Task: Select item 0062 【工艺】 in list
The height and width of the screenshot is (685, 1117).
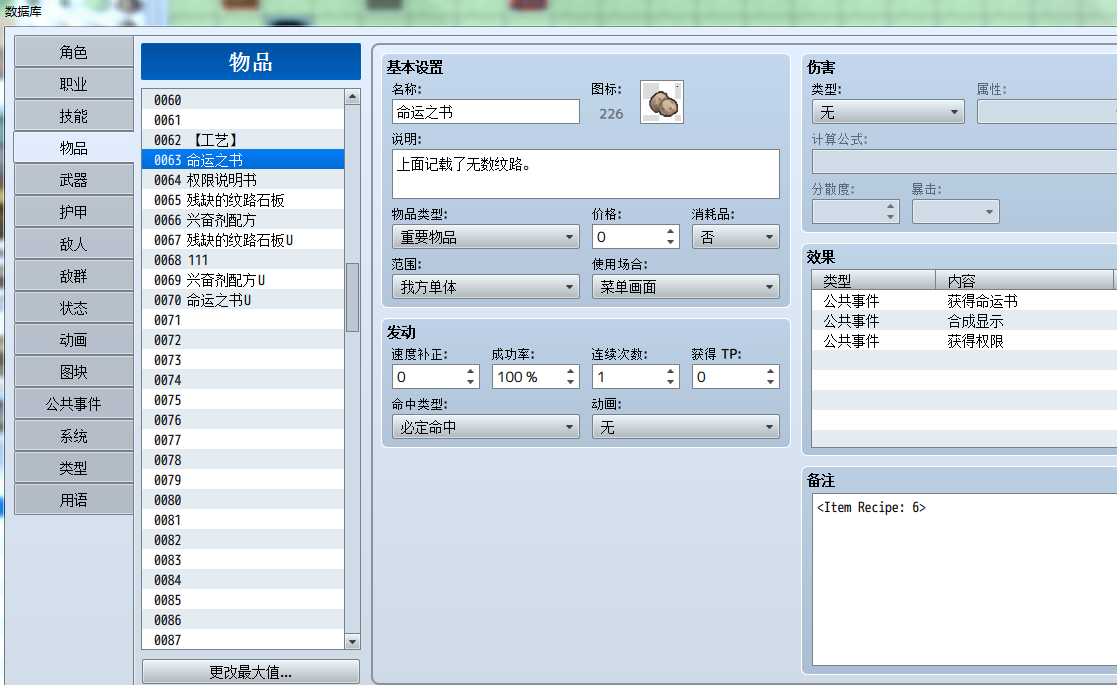Action: pyautogui.click(x=243, y=140)
